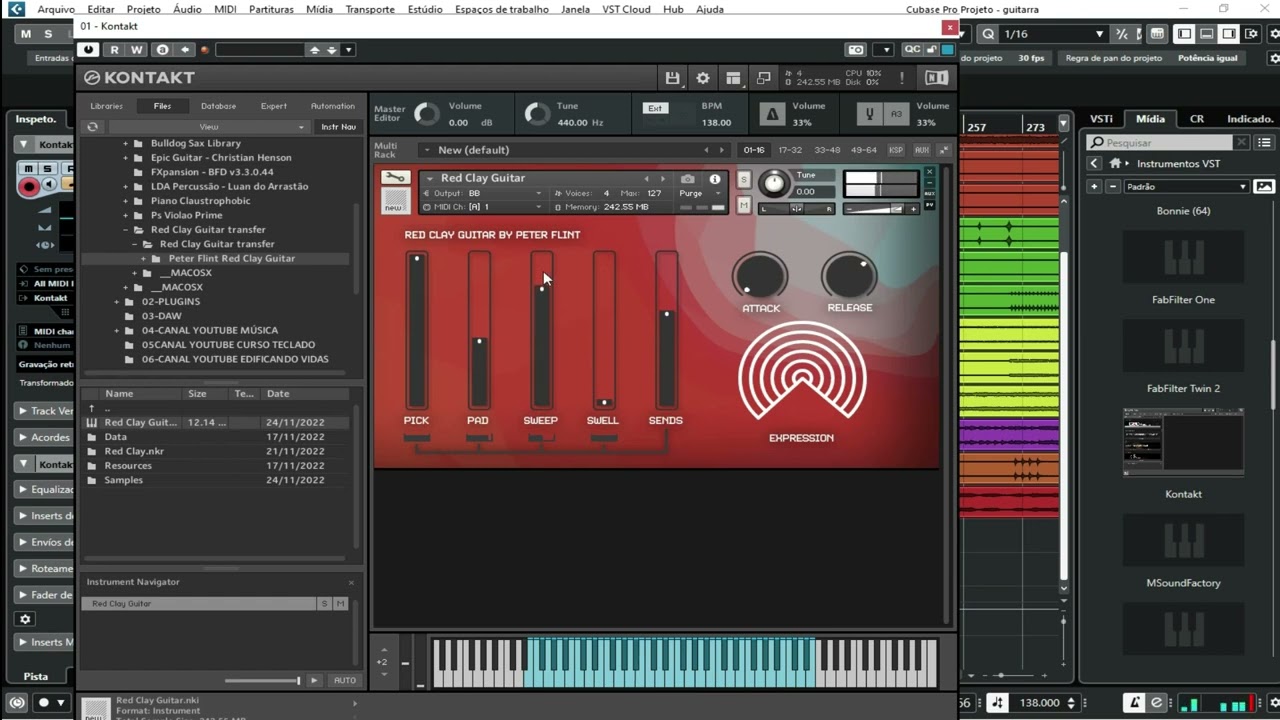1280x720 pixels.
Task: Click the tuning fork reference tone icon
Action: coord(869,114)
